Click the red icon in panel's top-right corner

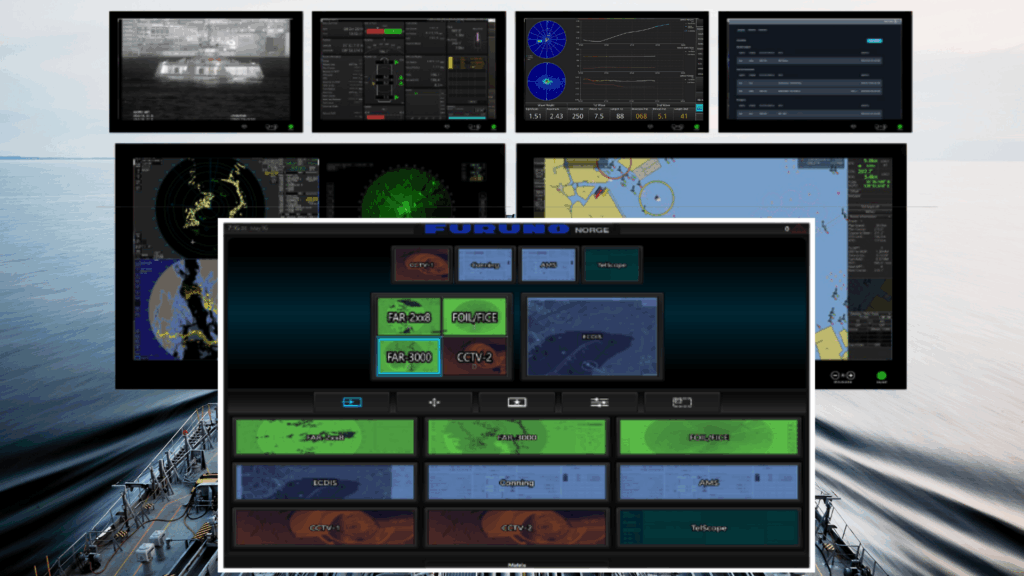(x=799, y=230)
